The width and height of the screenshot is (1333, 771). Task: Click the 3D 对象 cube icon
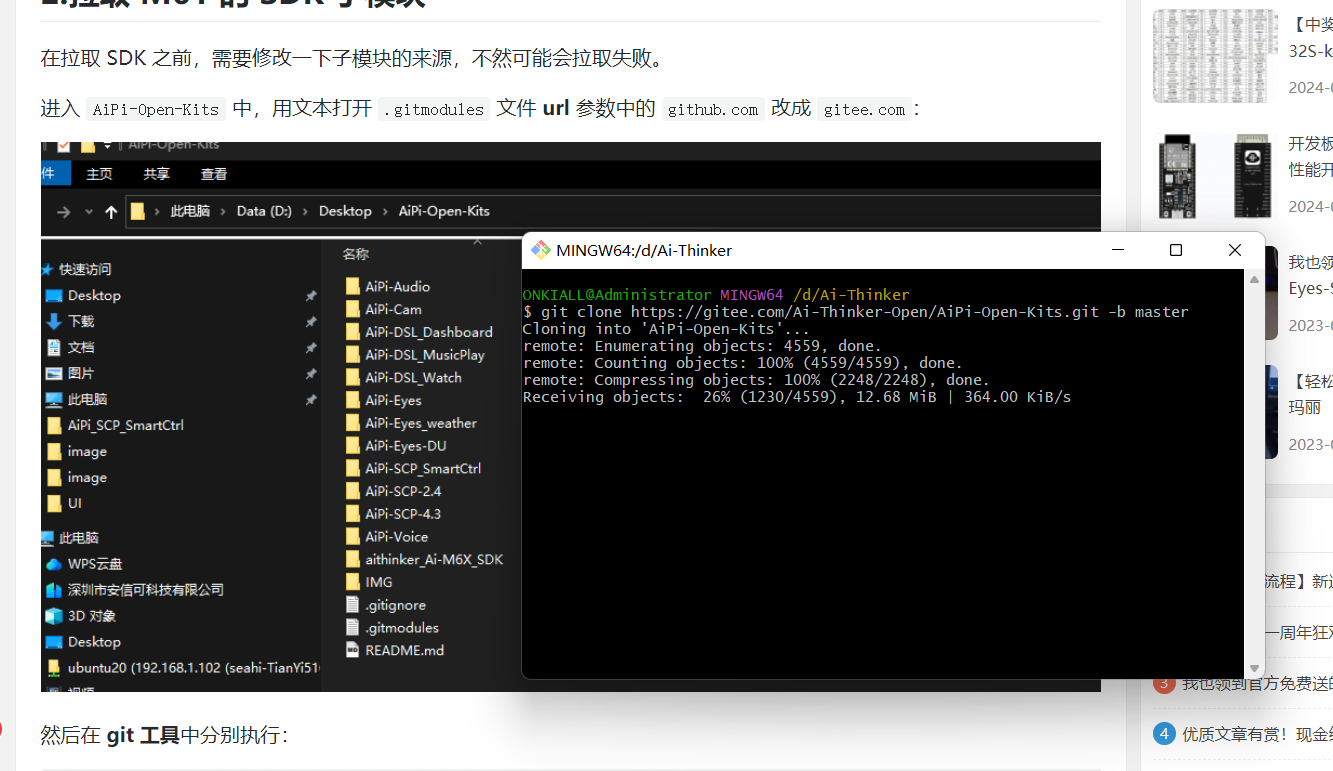[x=54, y=616]
